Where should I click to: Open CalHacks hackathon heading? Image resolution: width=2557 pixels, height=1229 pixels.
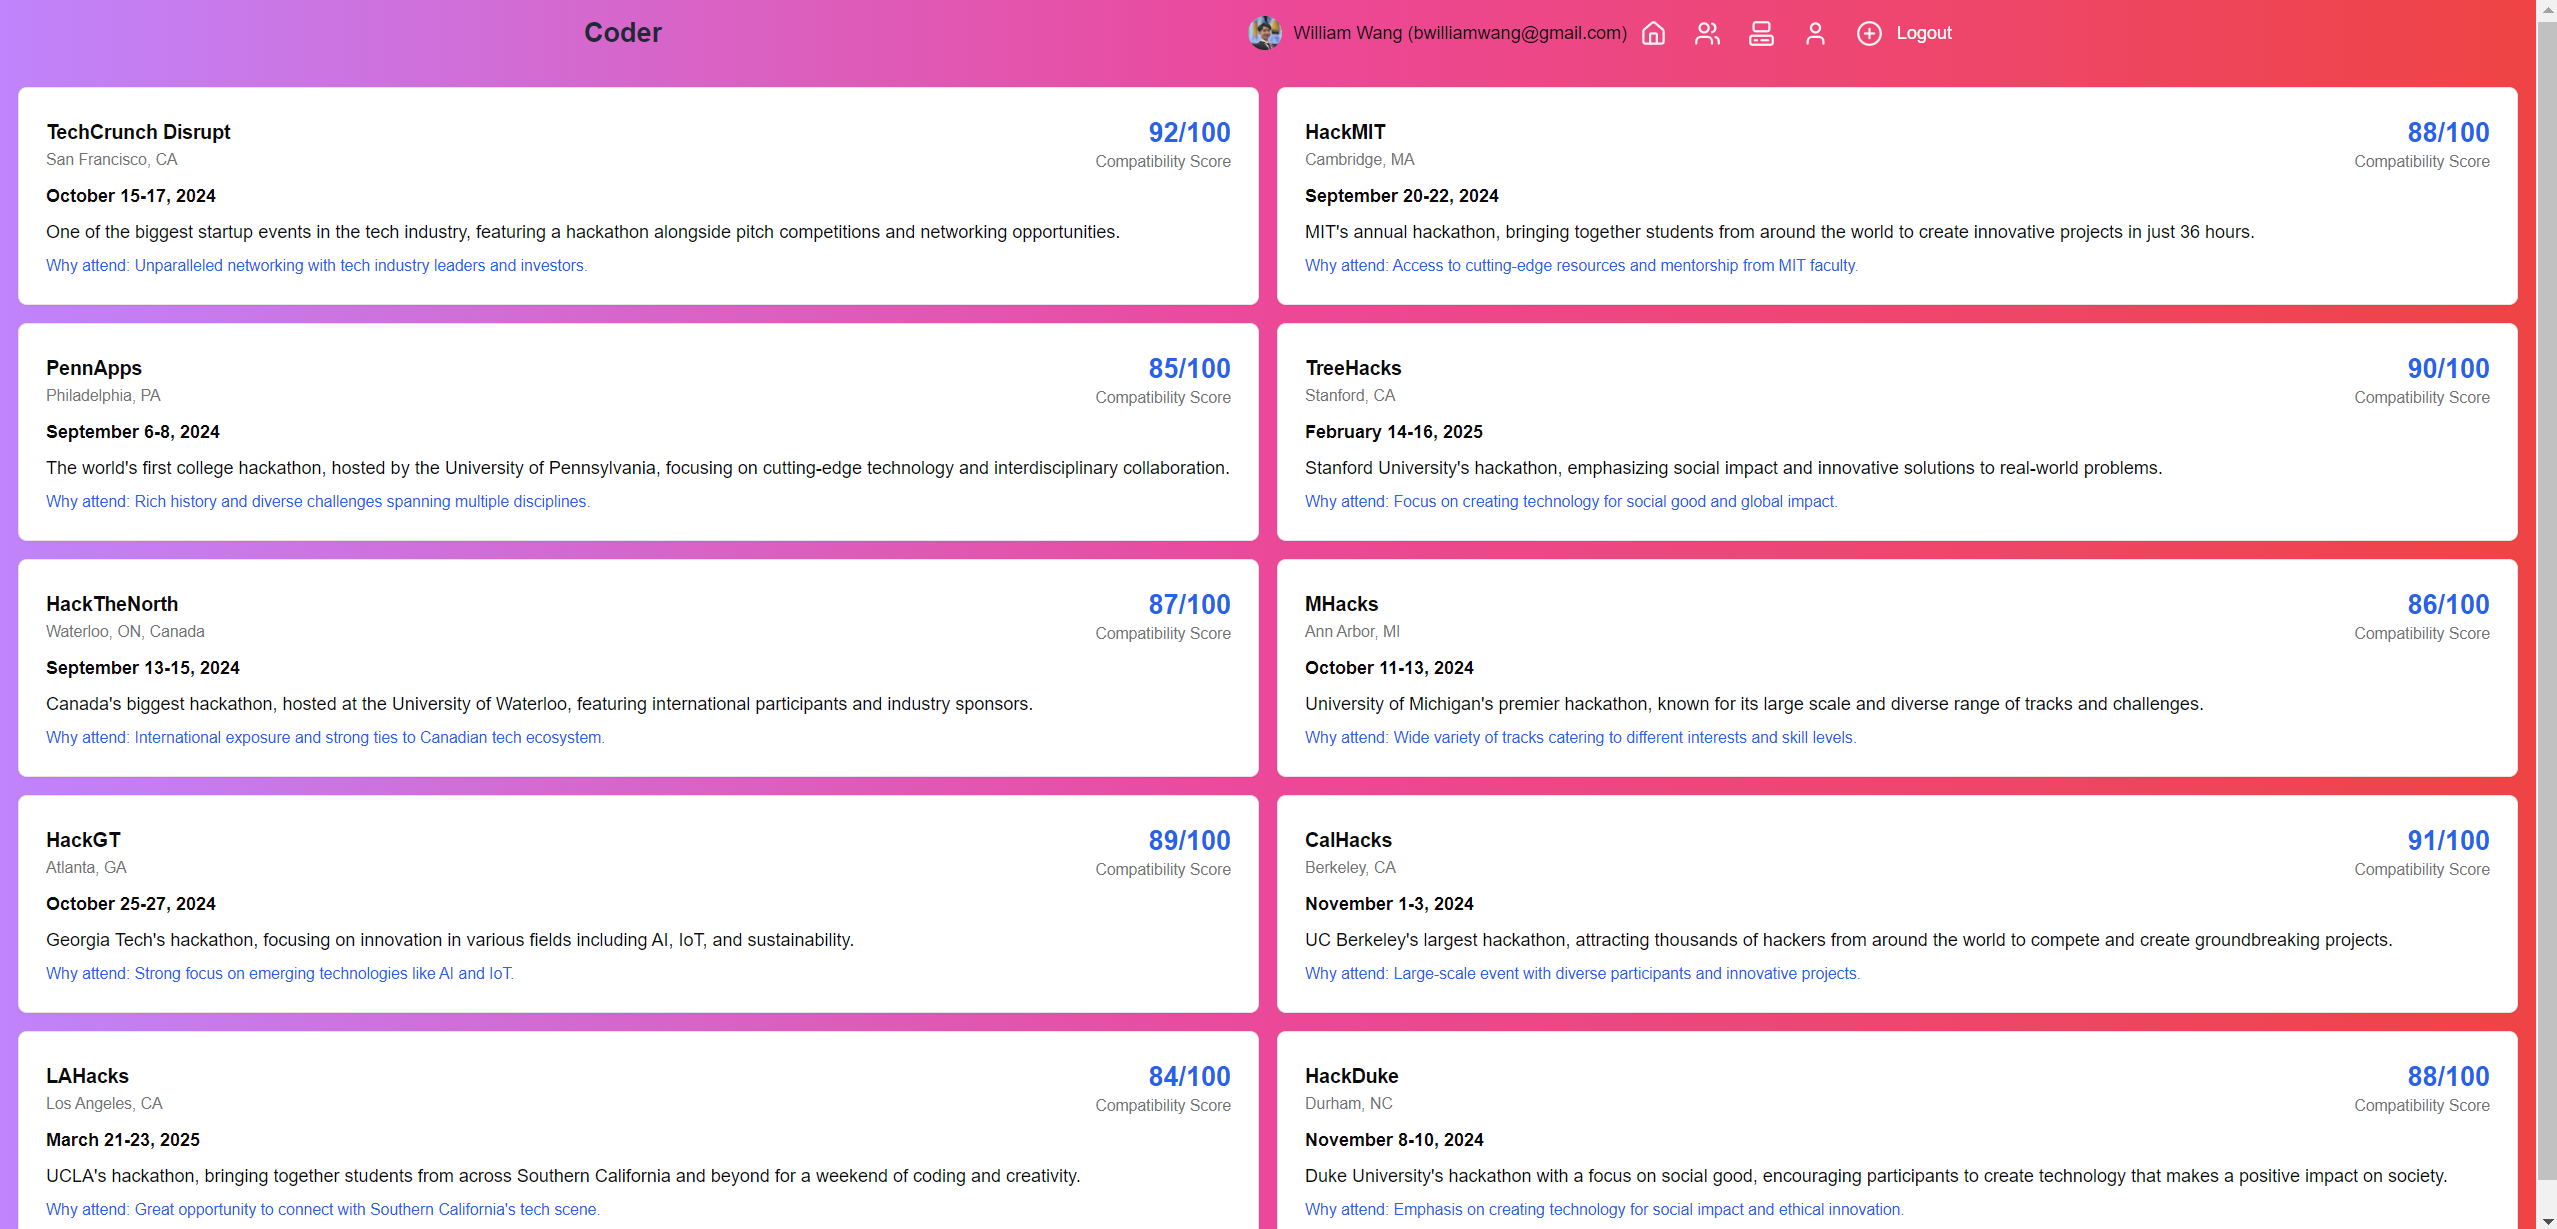(1348, 840)
